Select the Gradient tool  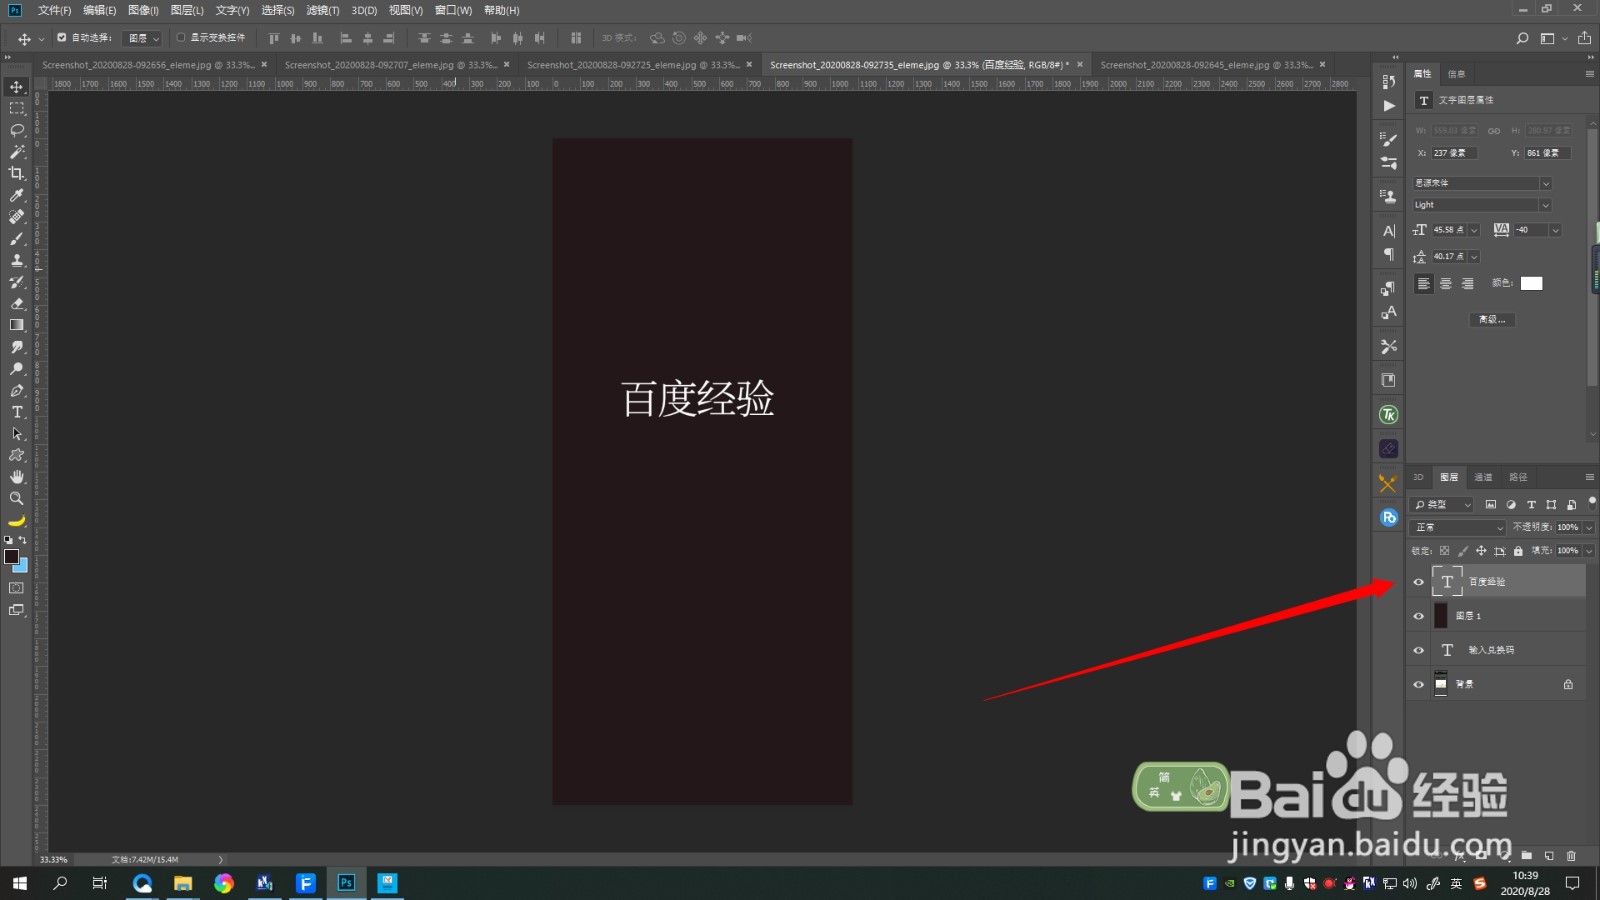(x=17, y=325)
